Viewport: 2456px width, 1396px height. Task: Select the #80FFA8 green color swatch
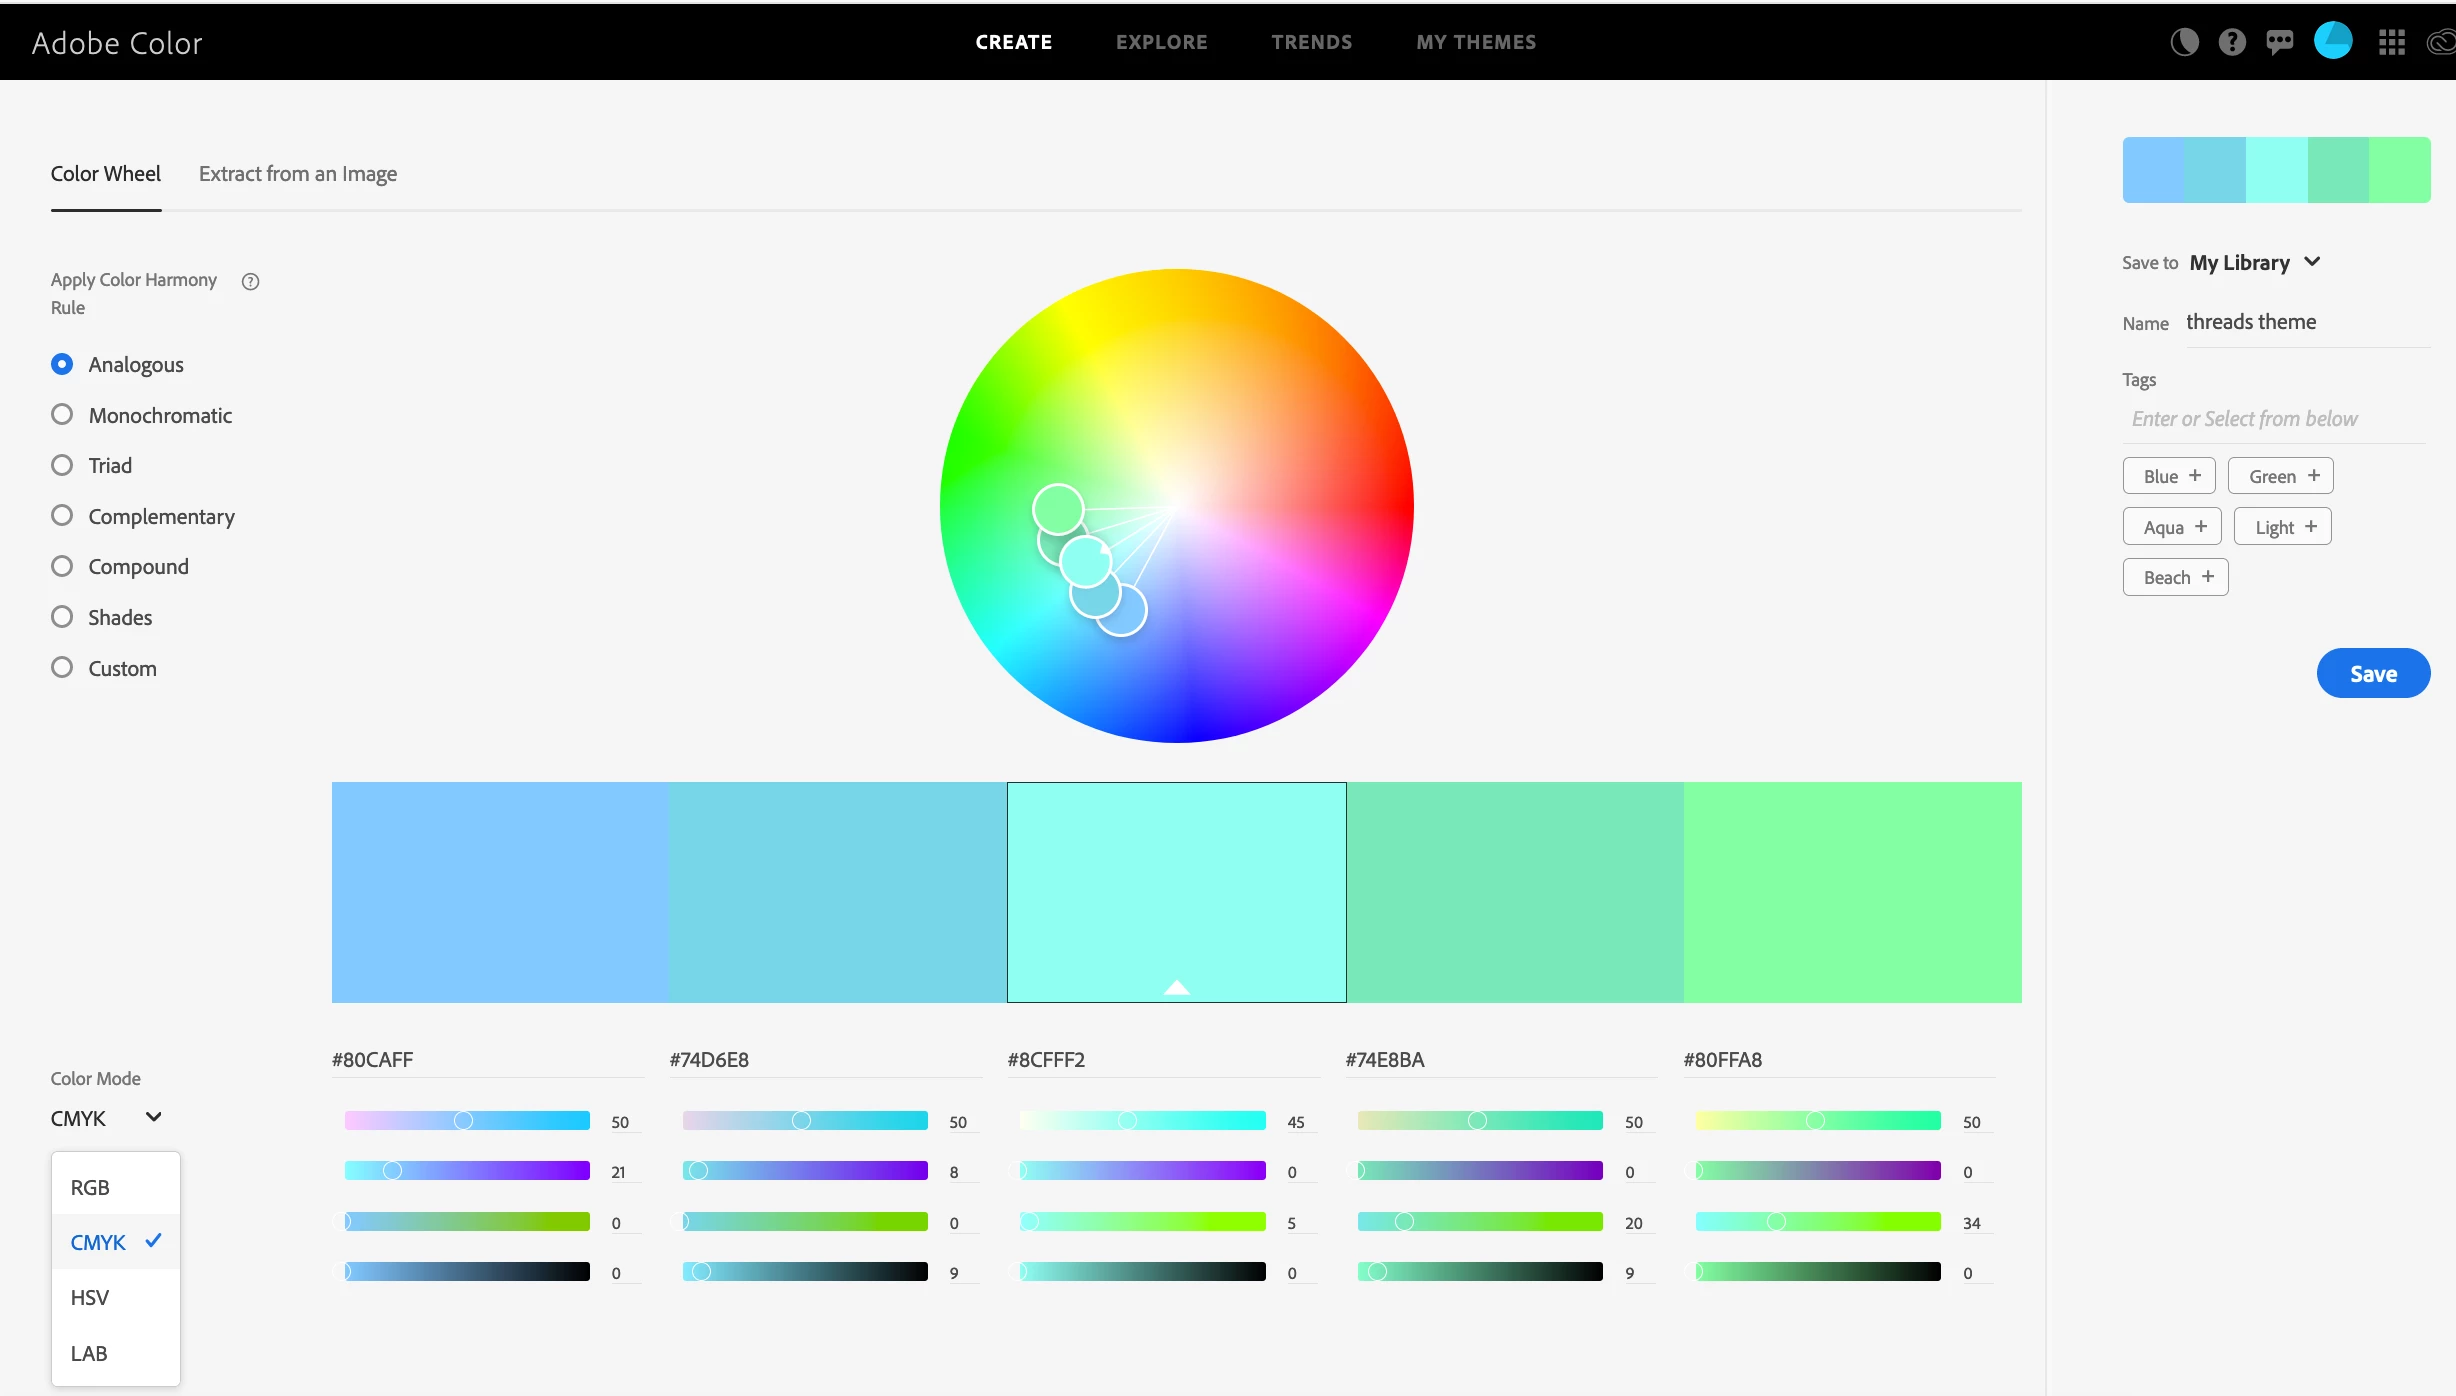click(x=1852, y=892)
